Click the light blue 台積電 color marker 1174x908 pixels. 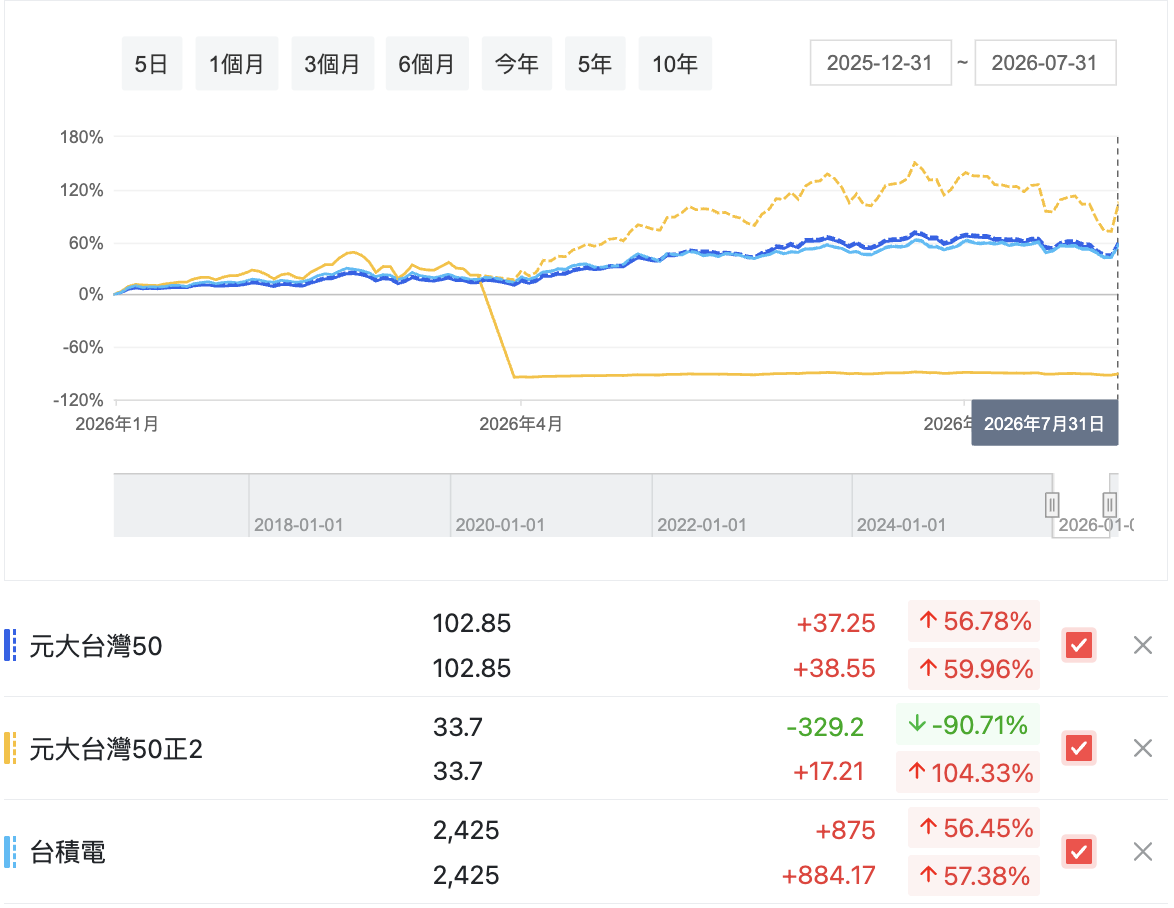click(x=10, y=851)
